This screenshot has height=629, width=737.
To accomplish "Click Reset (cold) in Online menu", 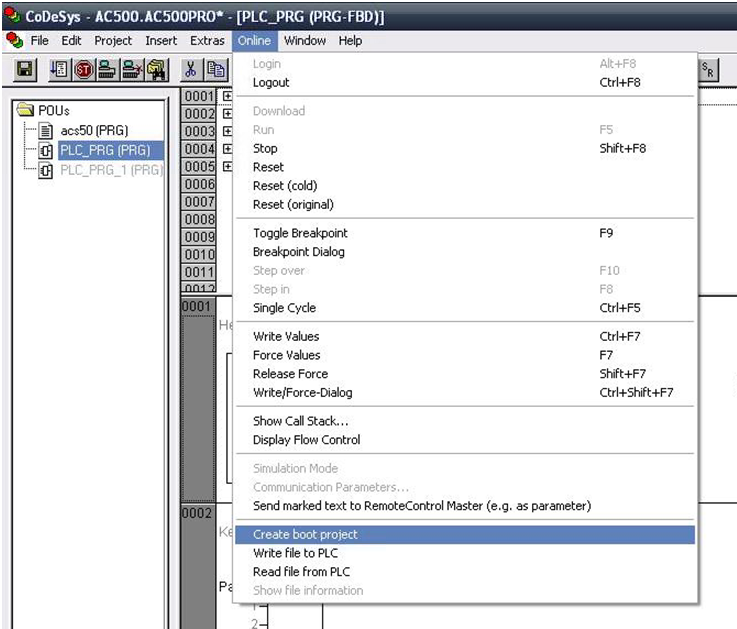I will click(x=284, y=186).
